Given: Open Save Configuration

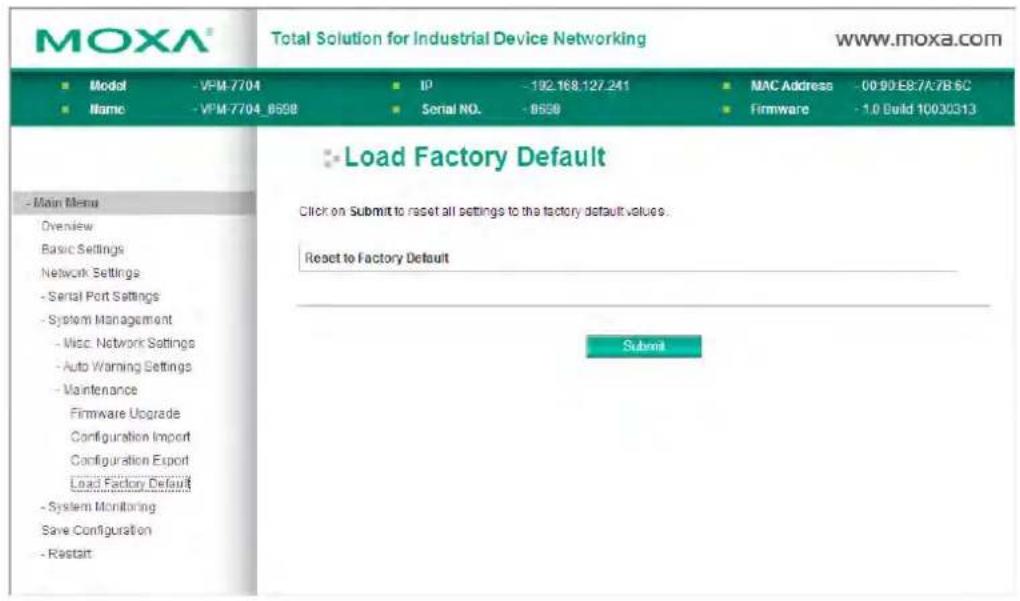Looking at the screenshot, I should (x=96, y=530).
